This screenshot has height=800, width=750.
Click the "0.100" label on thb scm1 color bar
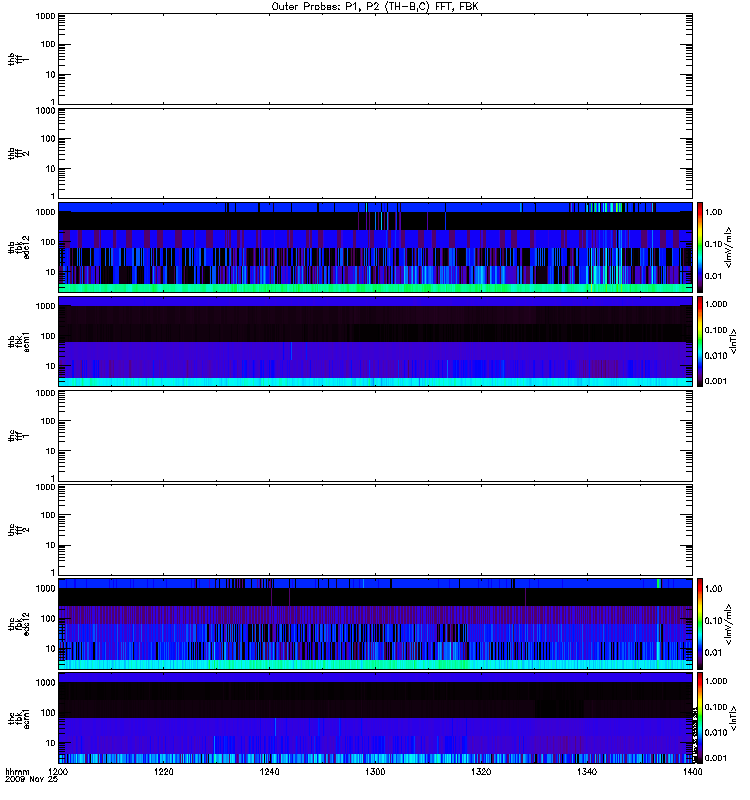point(716,330)
